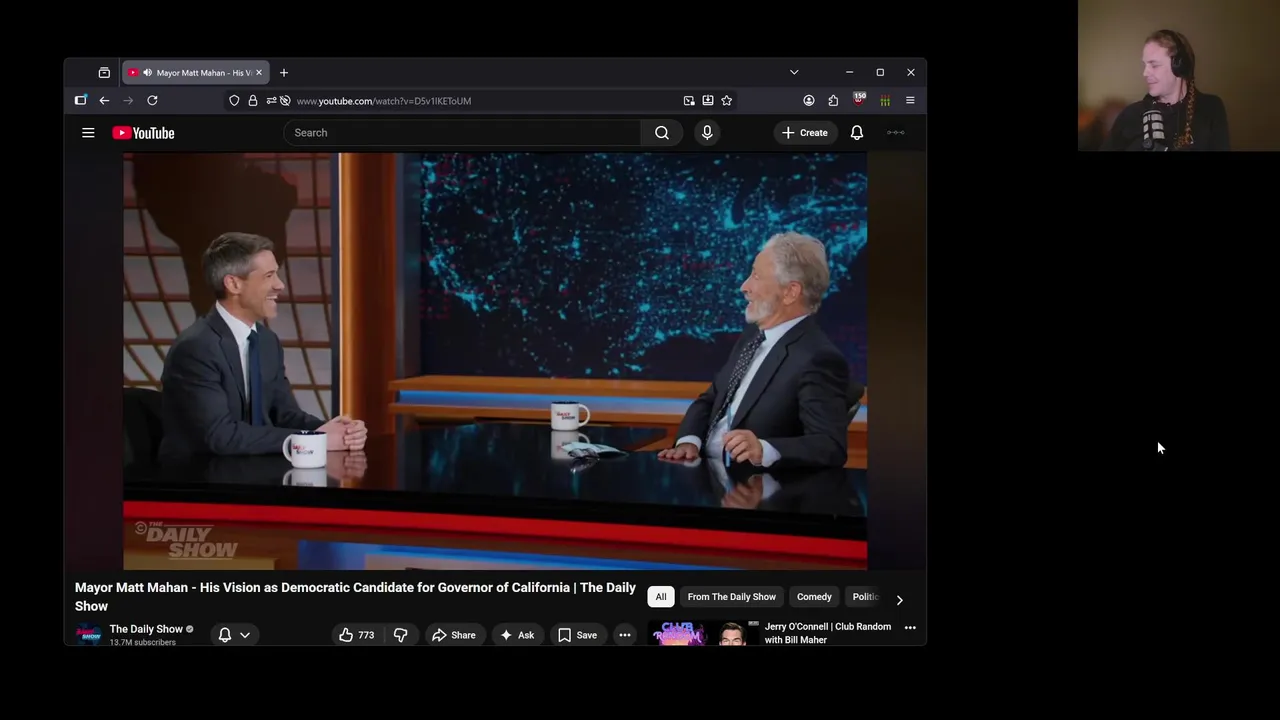Image resolution: width=1280 pixels, height=720 pixels.
Task: Open more actions ellipsis under video
Action: [624, 635]
